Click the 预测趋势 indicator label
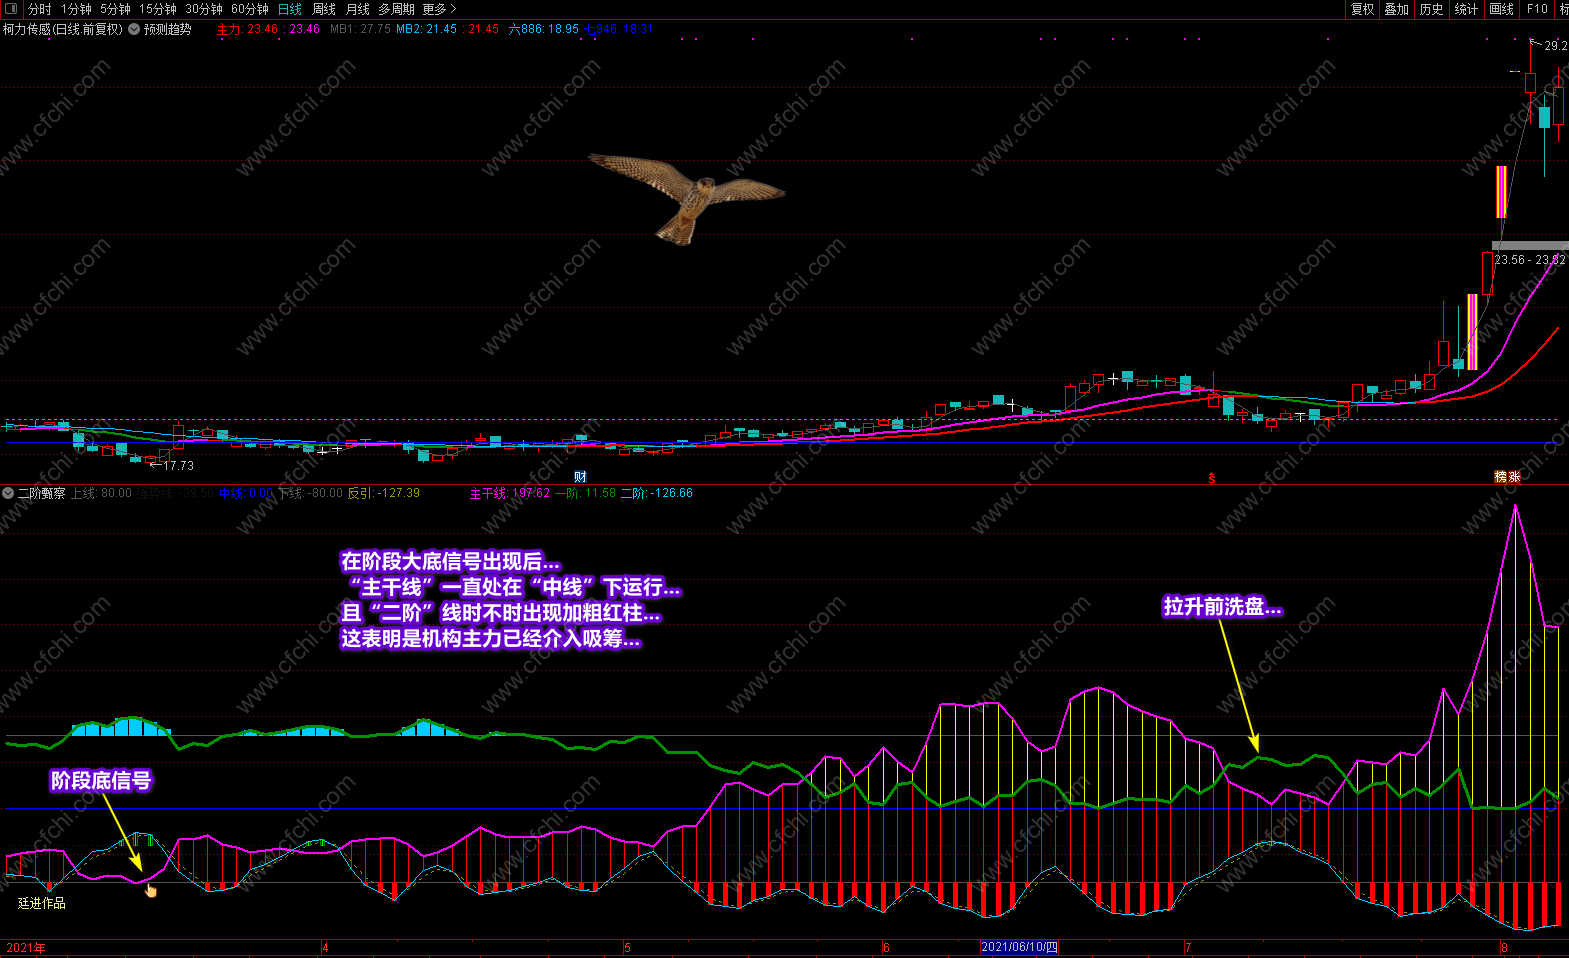The width and height of the screenshot is (1569, 958). pyautogui.click(x=167, y=29)
